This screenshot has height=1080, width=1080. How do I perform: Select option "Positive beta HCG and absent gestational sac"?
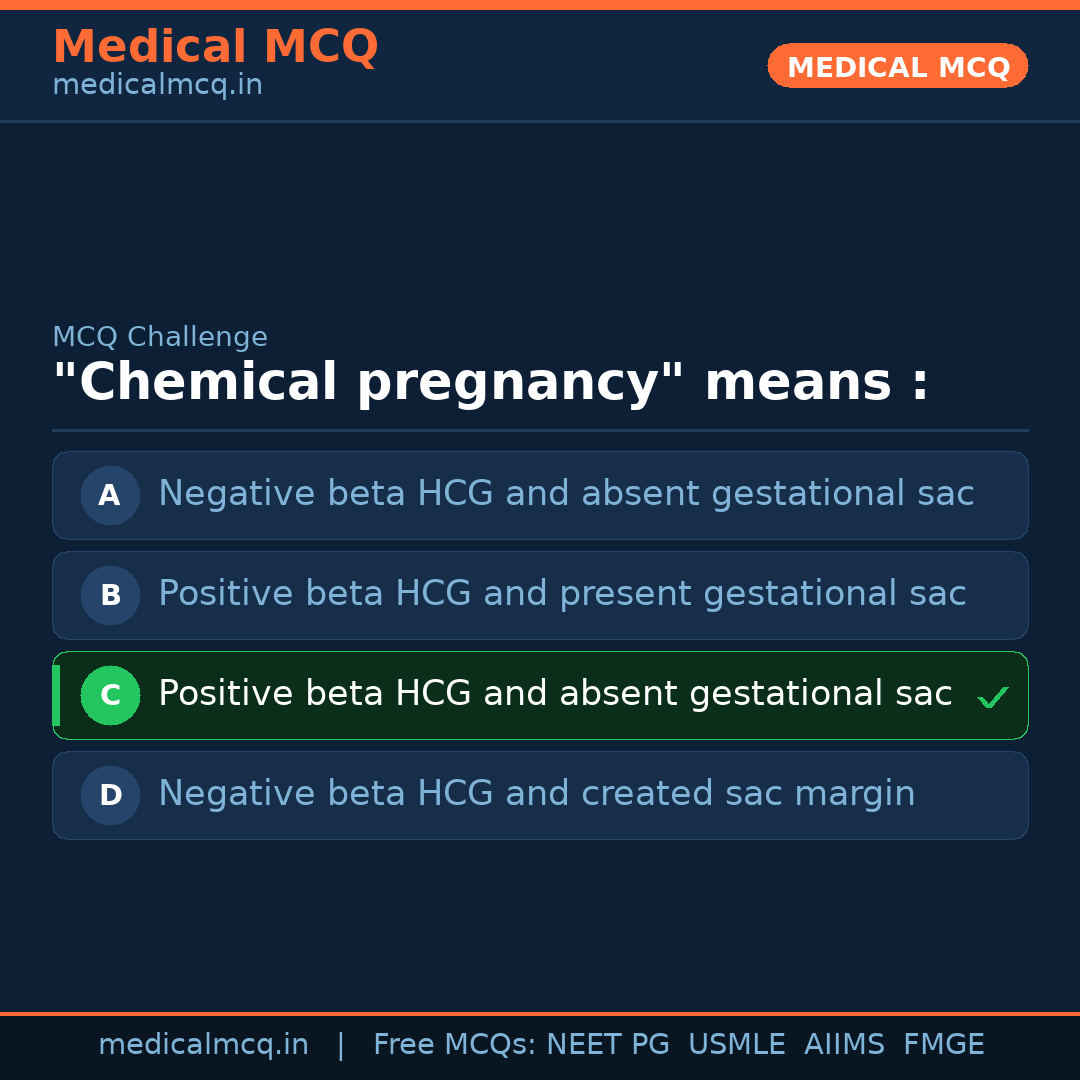tap(555, 694)
